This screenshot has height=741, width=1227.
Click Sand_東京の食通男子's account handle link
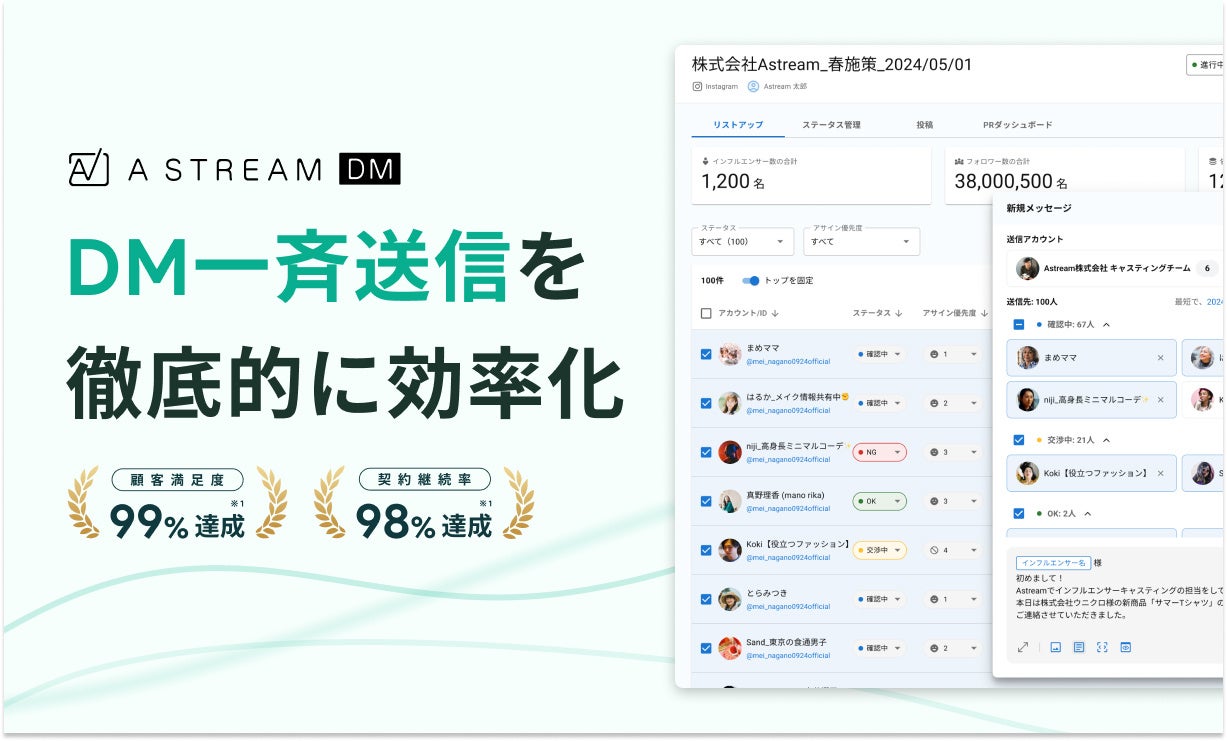point(788,656)
